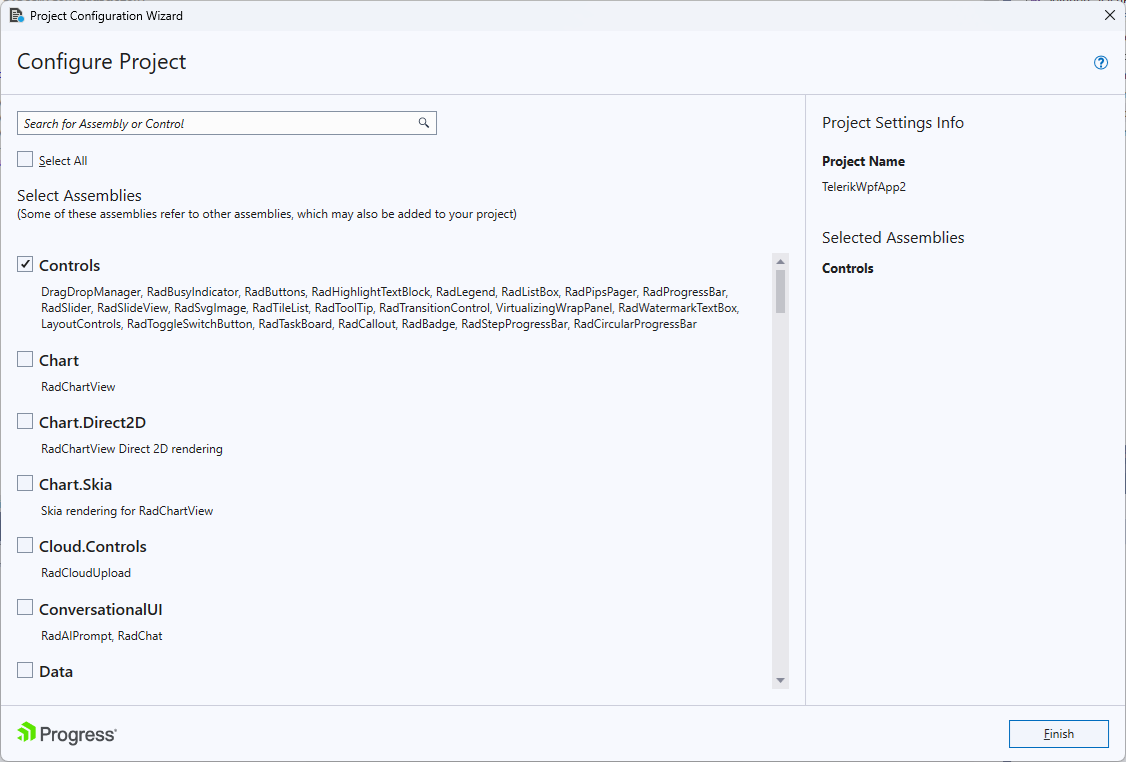Select the Chart.Skia checkbox

(x=24, y=483)
